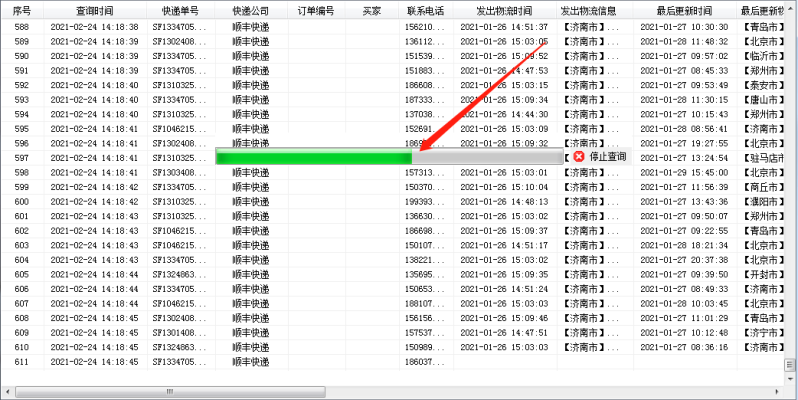The width and height of the screenshot is (798, 400).
Task: Click the 顺丰快递 cell in row 600
Action: (x=250, y=201)
